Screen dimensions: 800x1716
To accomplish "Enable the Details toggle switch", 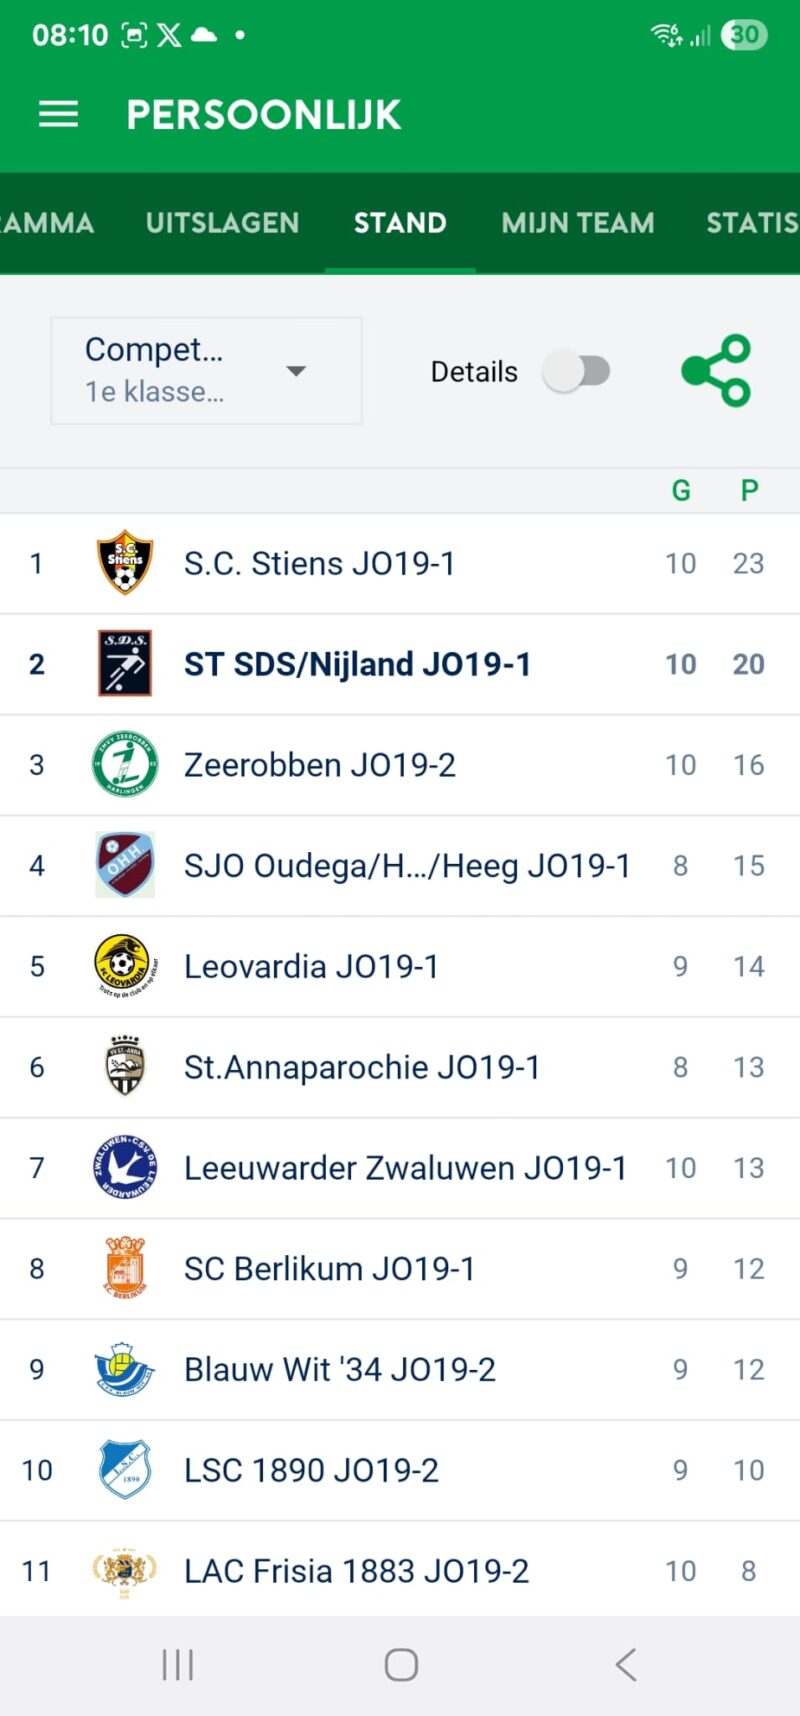I will [x=577, y=372].
